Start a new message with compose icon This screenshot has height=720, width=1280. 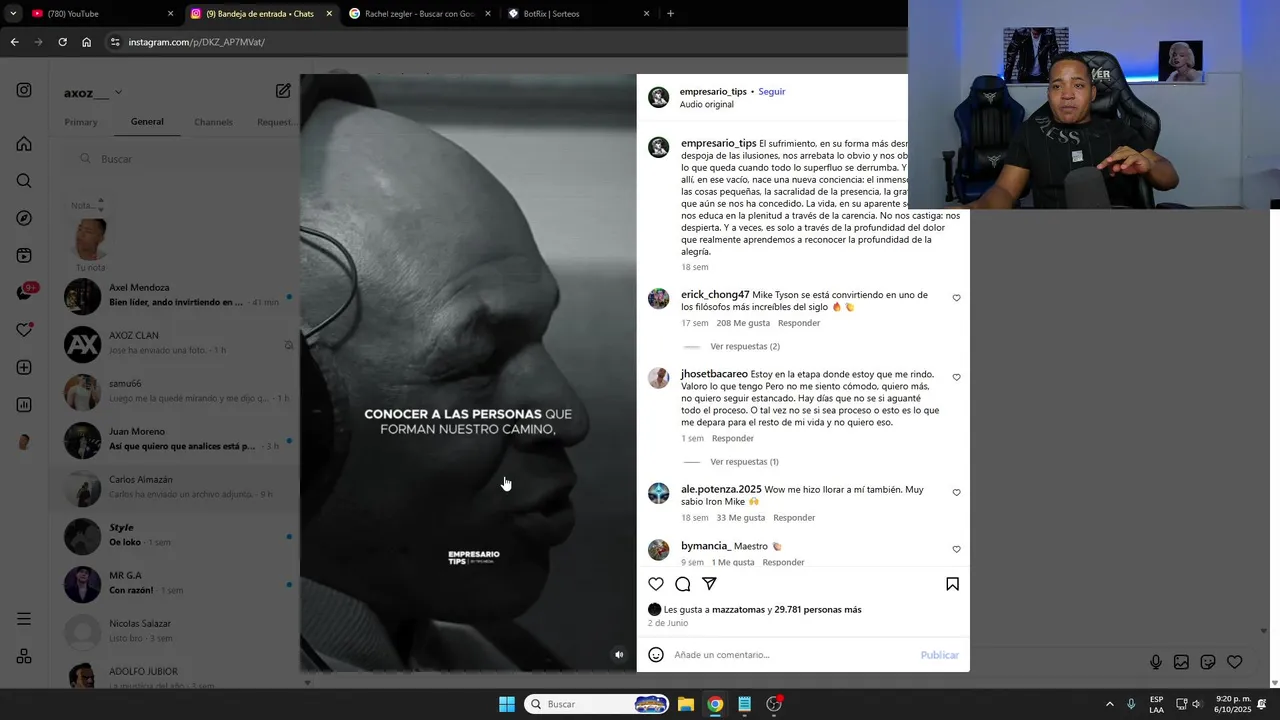(283, 91)
